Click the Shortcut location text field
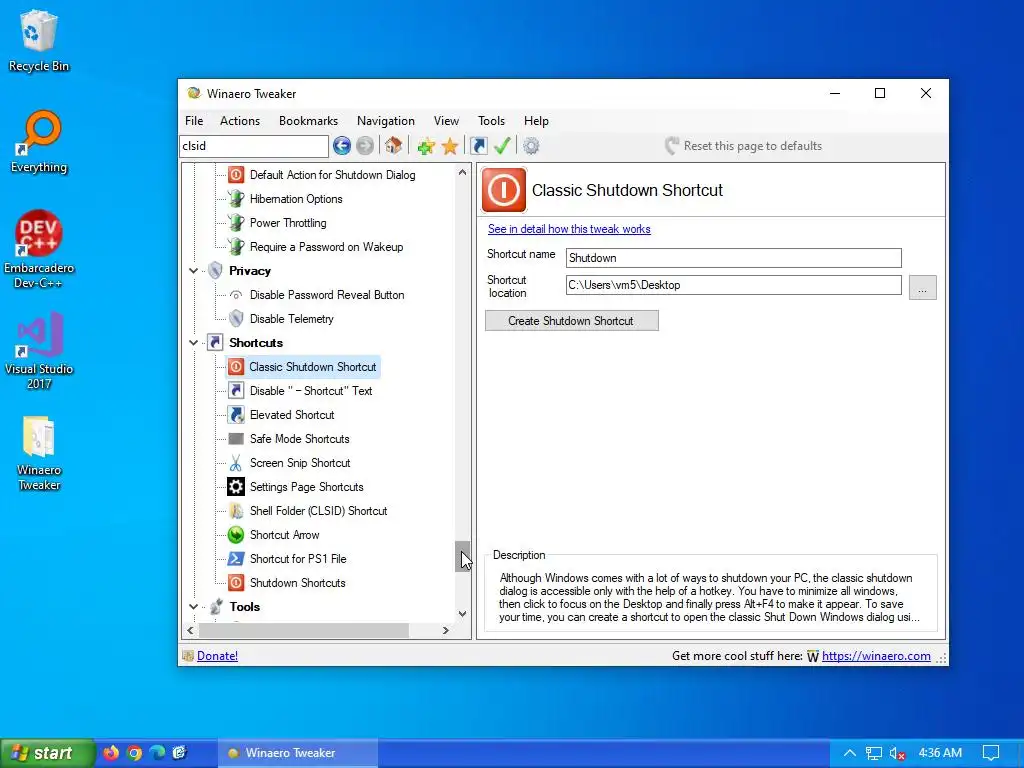This screenshot has height=768, width=1024. point(733,285)
